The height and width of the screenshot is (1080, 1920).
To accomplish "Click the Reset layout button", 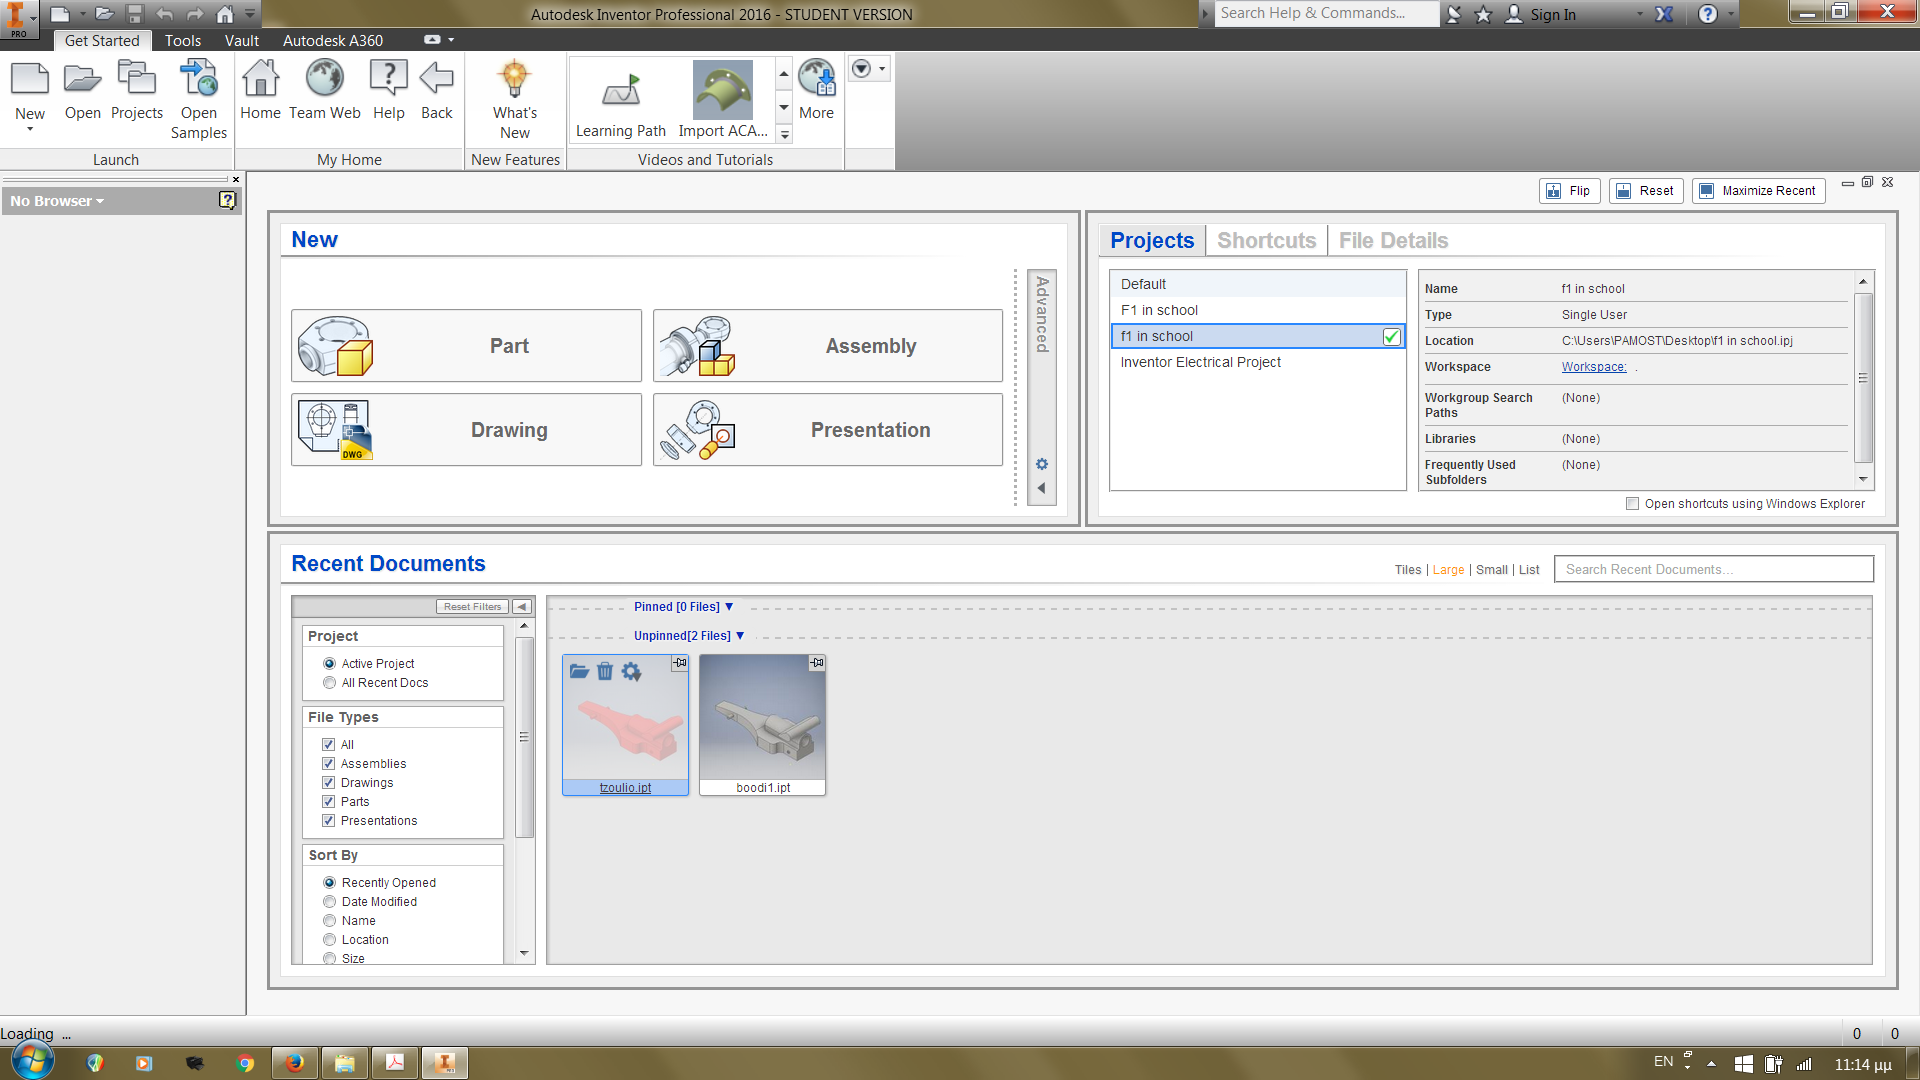I will pyautogui.click(x=1646, y=191).
